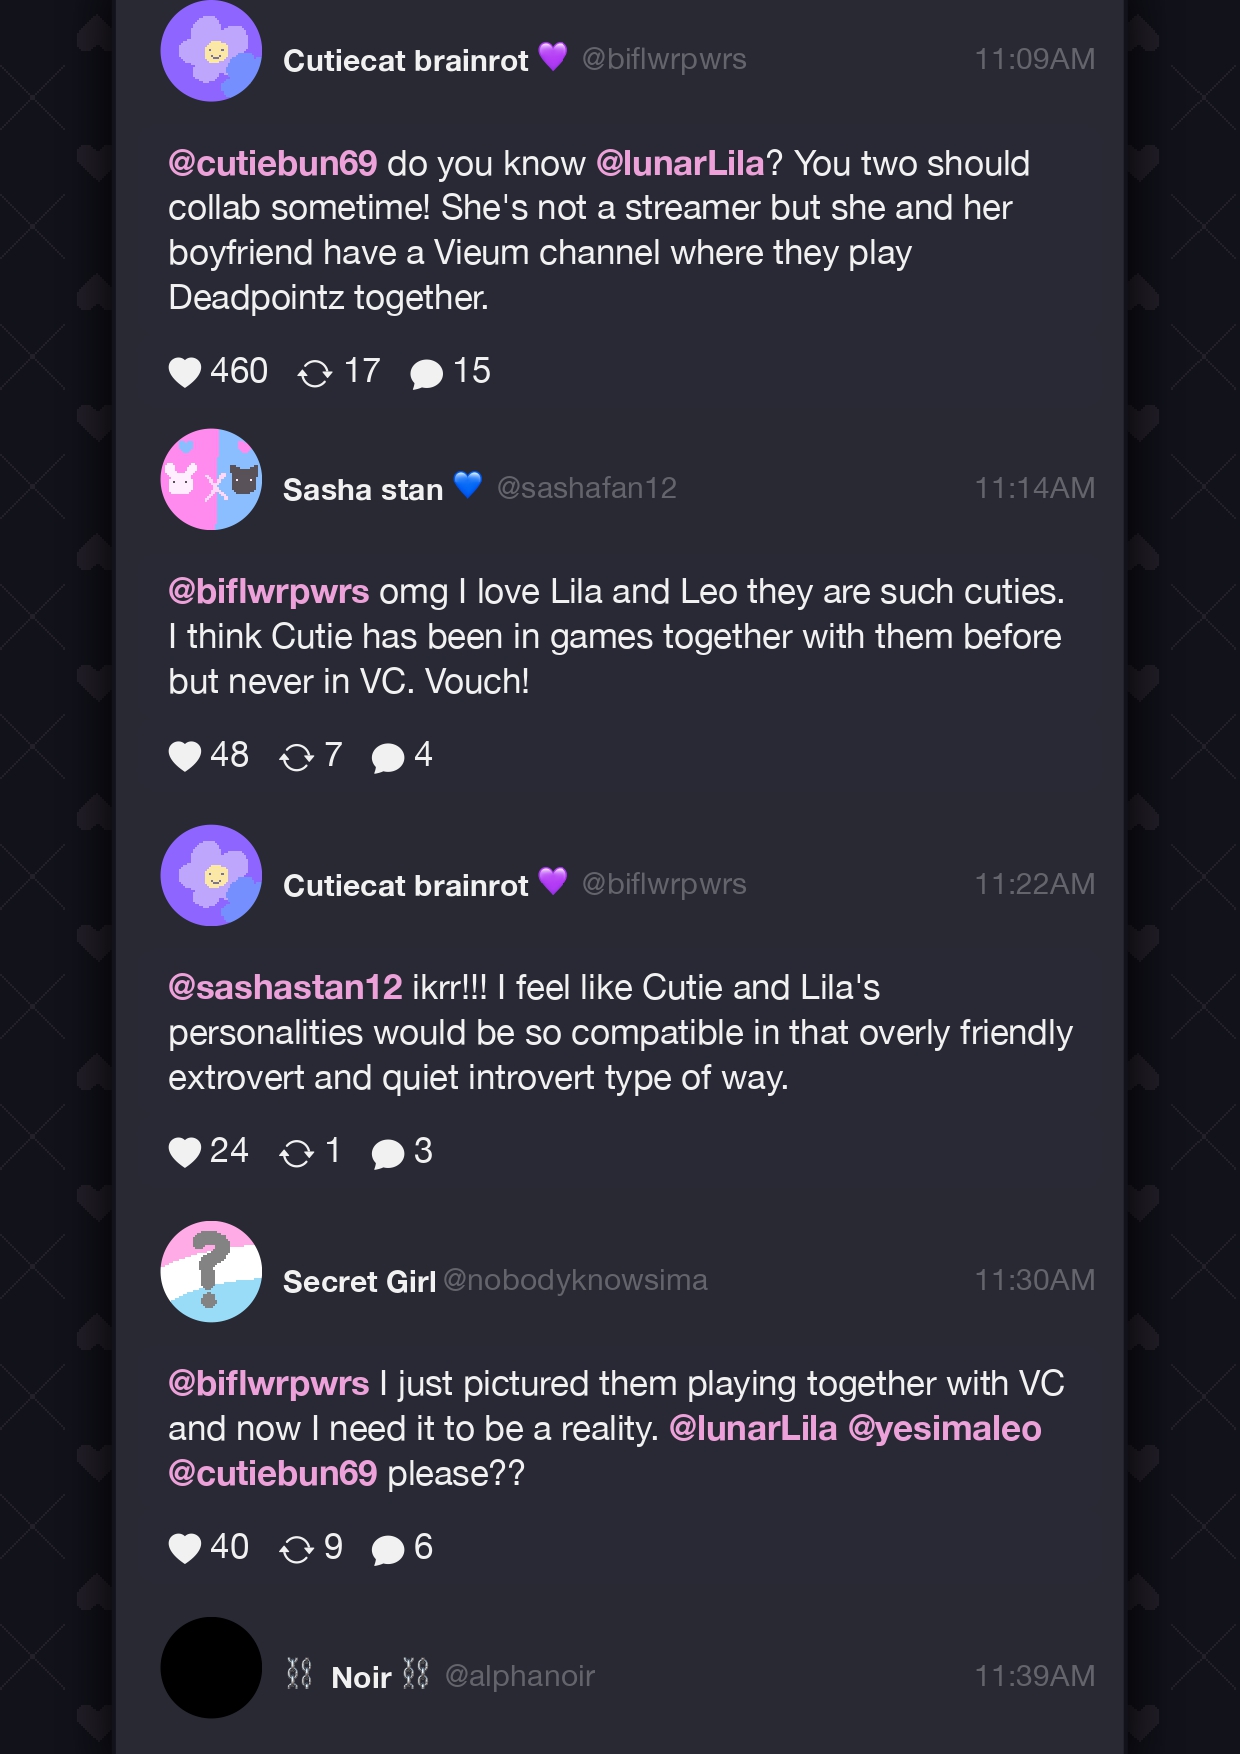View Sasha stan's profile avatar
The width and height of the screenshot is (1240, 1754).
pos(211,480)
